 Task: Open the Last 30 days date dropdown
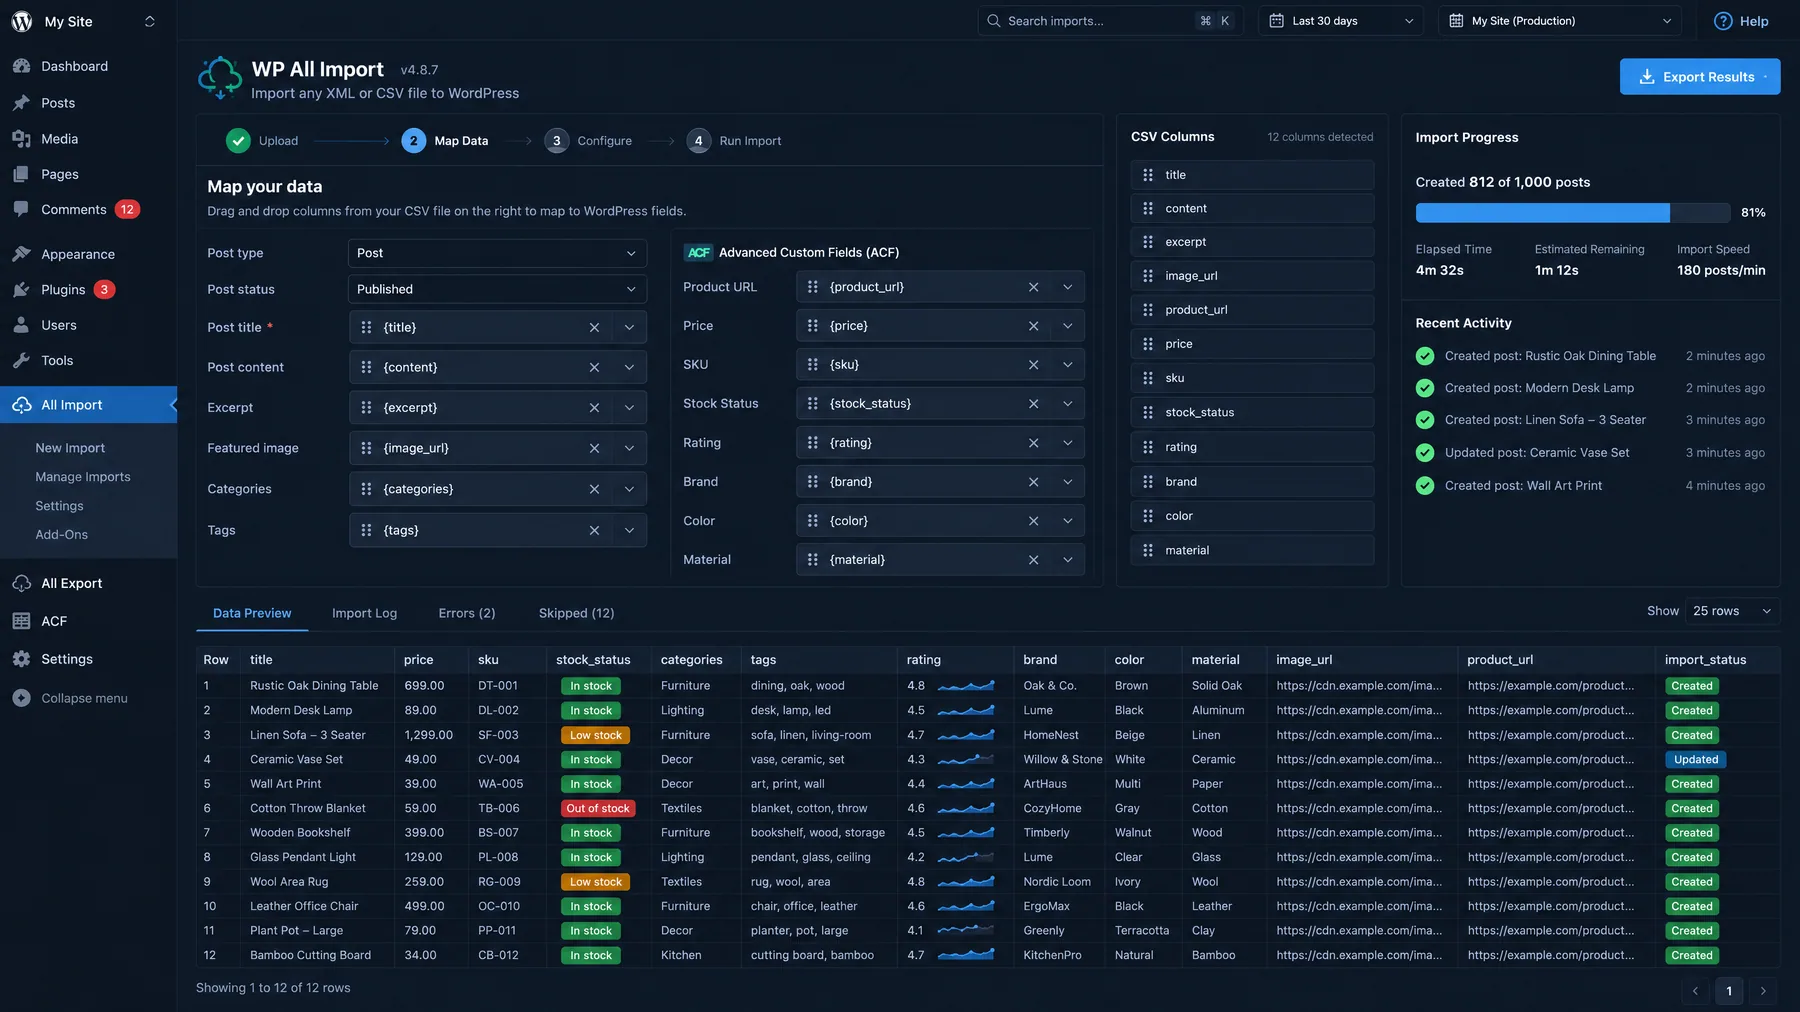point(1340,21)
